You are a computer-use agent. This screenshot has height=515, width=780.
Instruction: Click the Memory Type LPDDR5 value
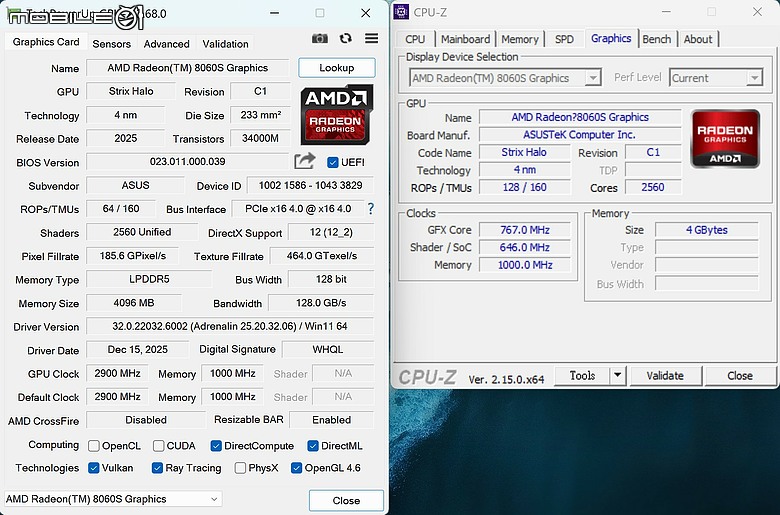coord(149,279)
